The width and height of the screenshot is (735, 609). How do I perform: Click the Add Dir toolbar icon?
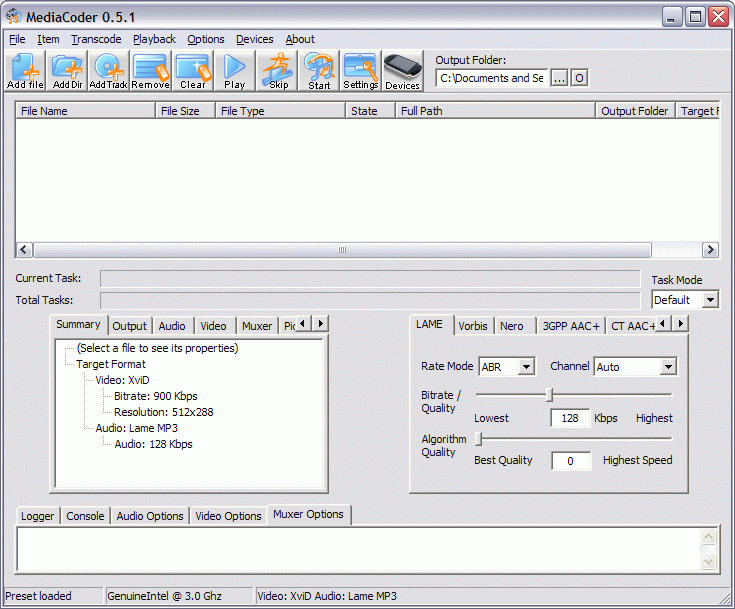[x=67, y=71]
